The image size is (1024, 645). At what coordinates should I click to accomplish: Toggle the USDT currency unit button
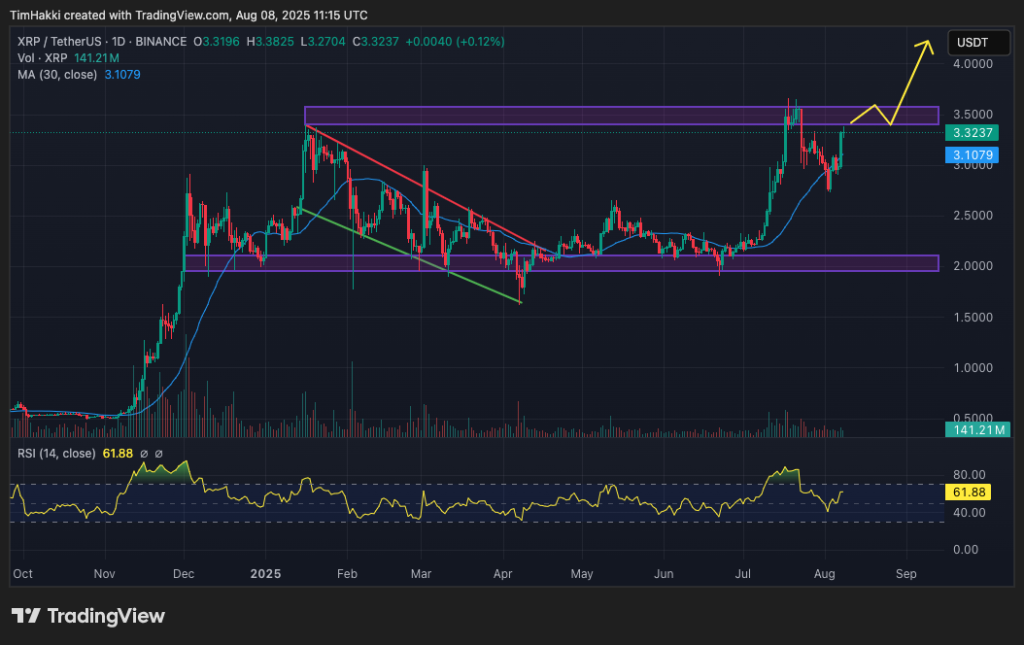click(978, 42)
